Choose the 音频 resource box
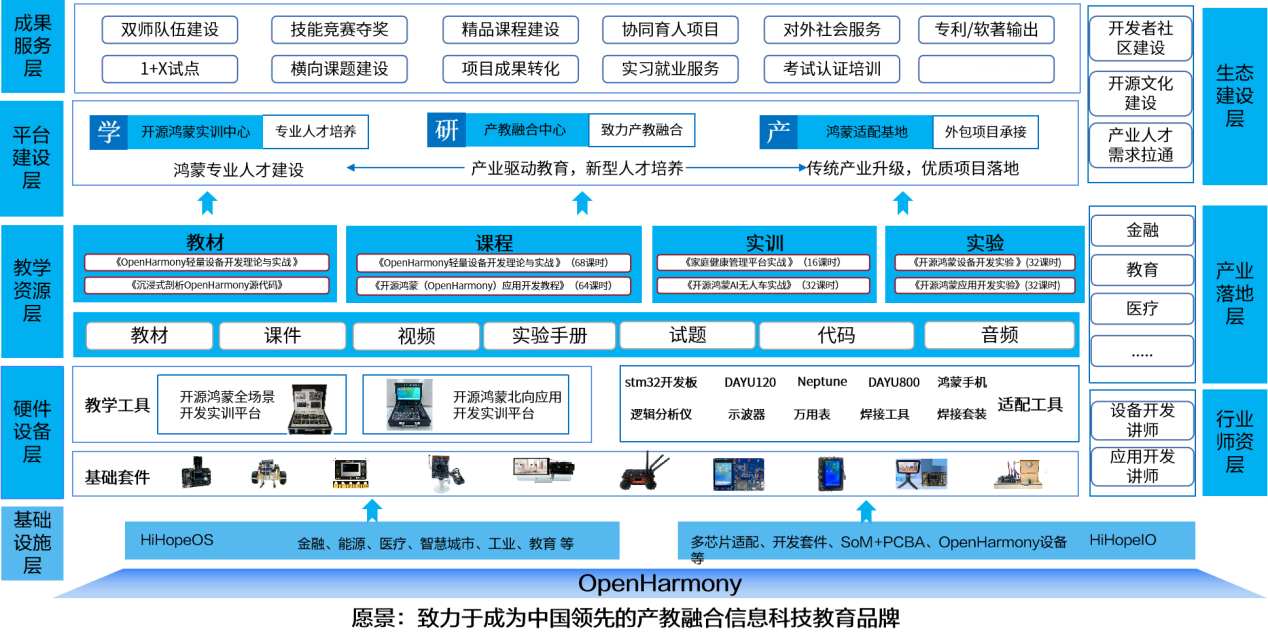1268x640 pixels. [x=1000, y=336]
